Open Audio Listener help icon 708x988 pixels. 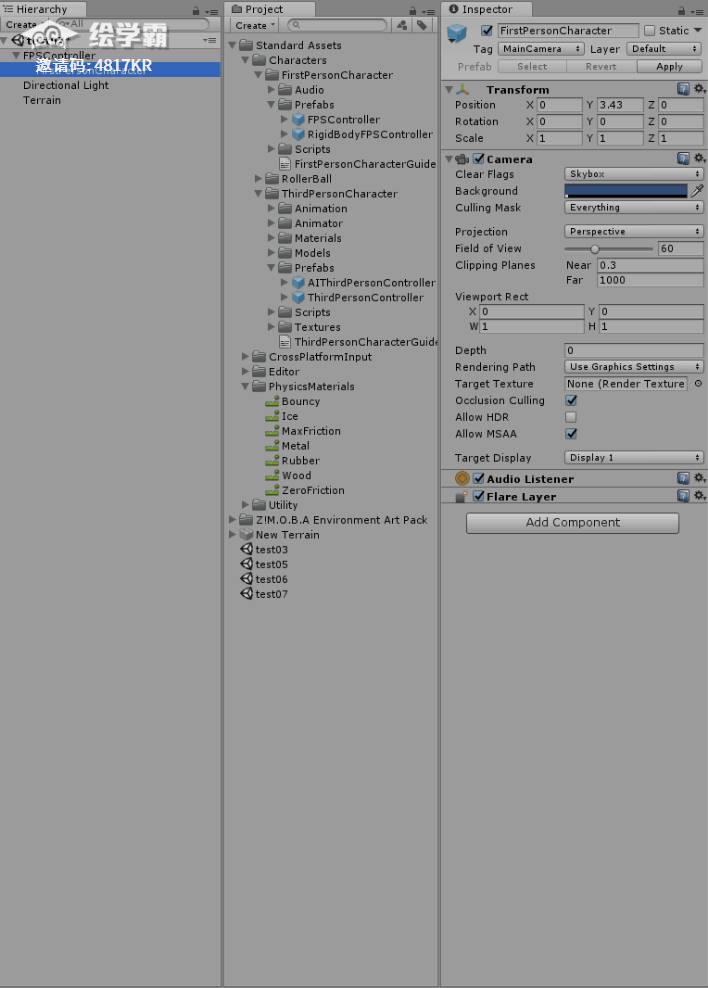(x=683, y=478)
